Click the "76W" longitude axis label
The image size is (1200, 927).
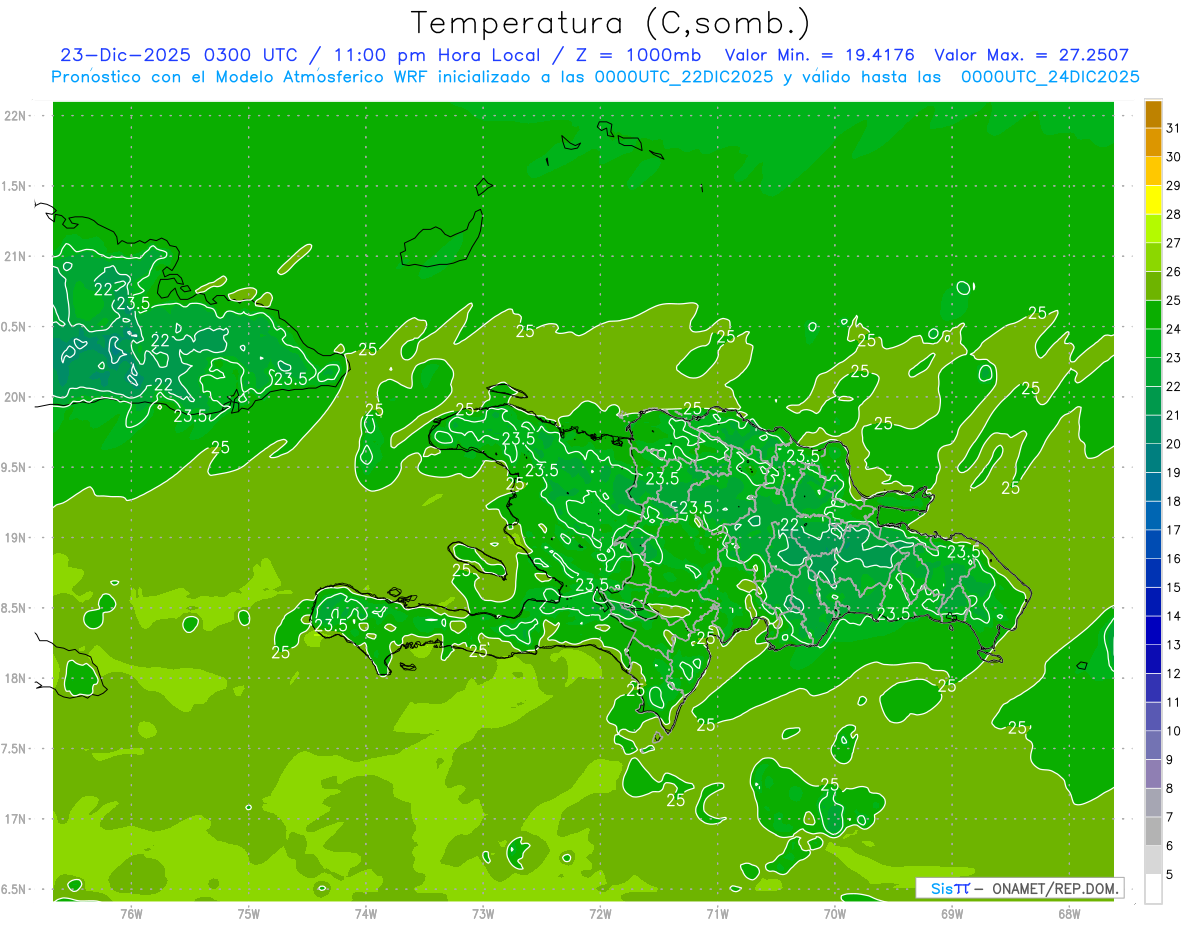point(131,914)
